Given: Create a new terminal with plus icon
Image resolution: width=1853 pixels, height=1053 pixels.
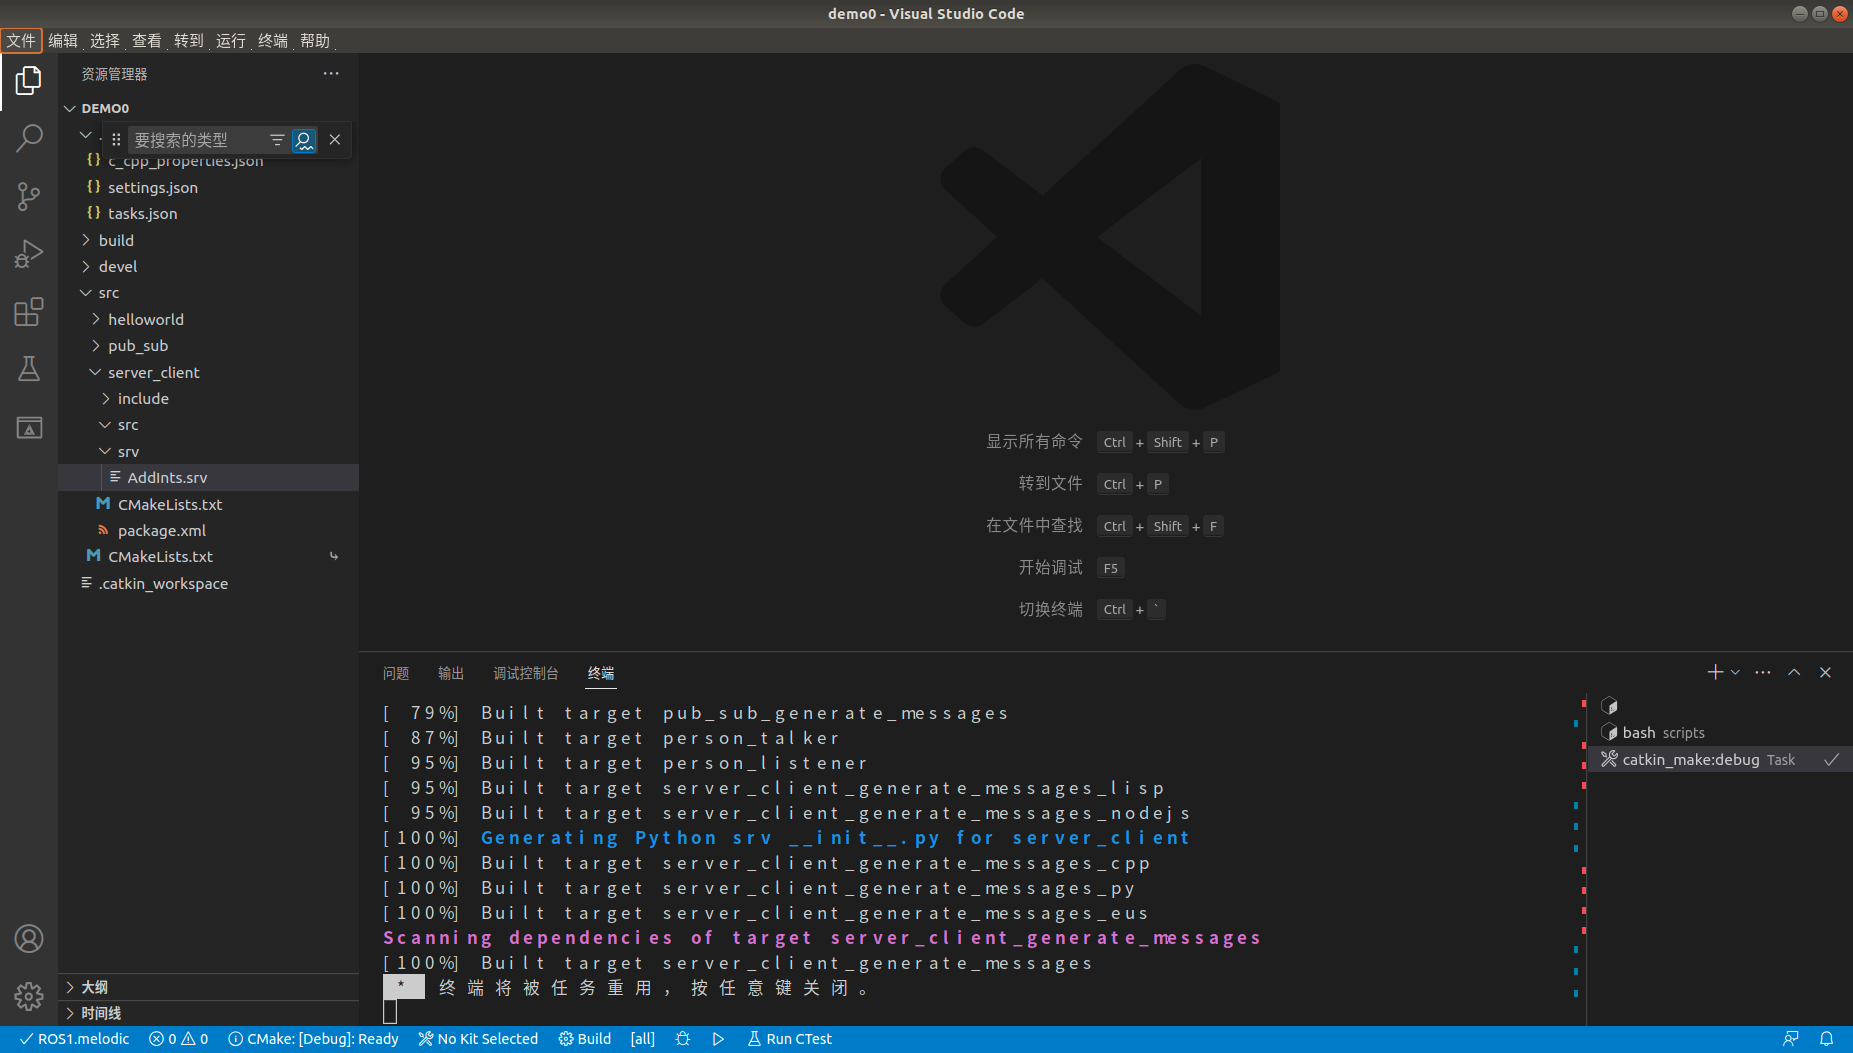Looking at the screenshot, I should click(x=1715, y=672).
